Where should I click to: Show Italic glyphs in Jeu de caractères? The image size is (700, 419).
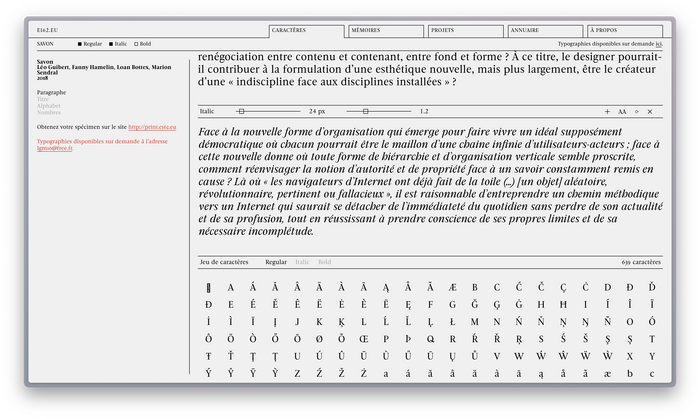(x=302, y=262)
